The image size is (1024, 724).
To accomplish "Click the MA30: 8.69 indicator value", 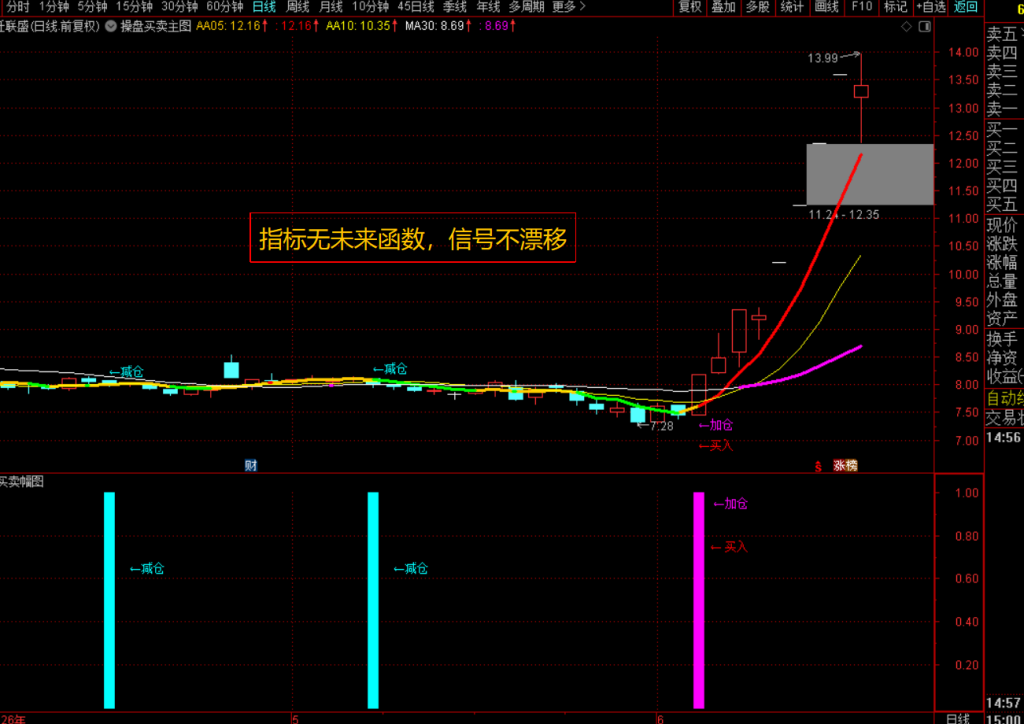I will pos(439,26).
